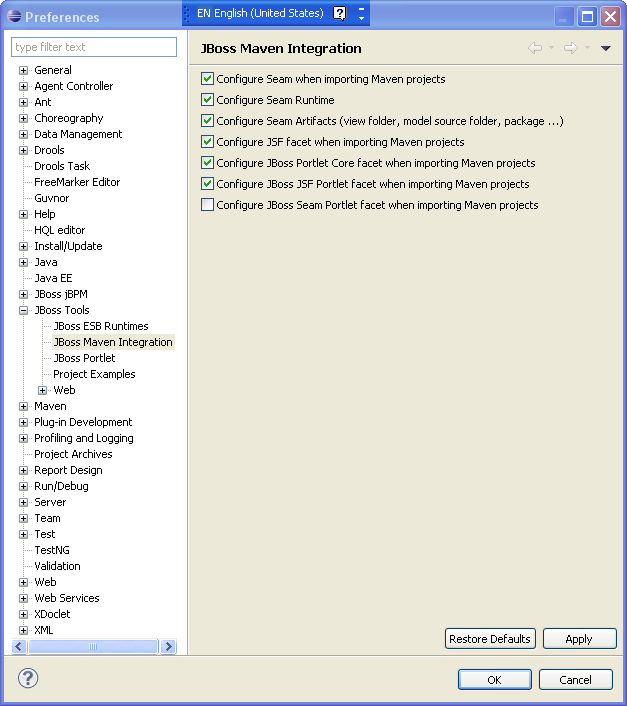
Task: Open the preference page view menu triangle
Action: point(605,48)
